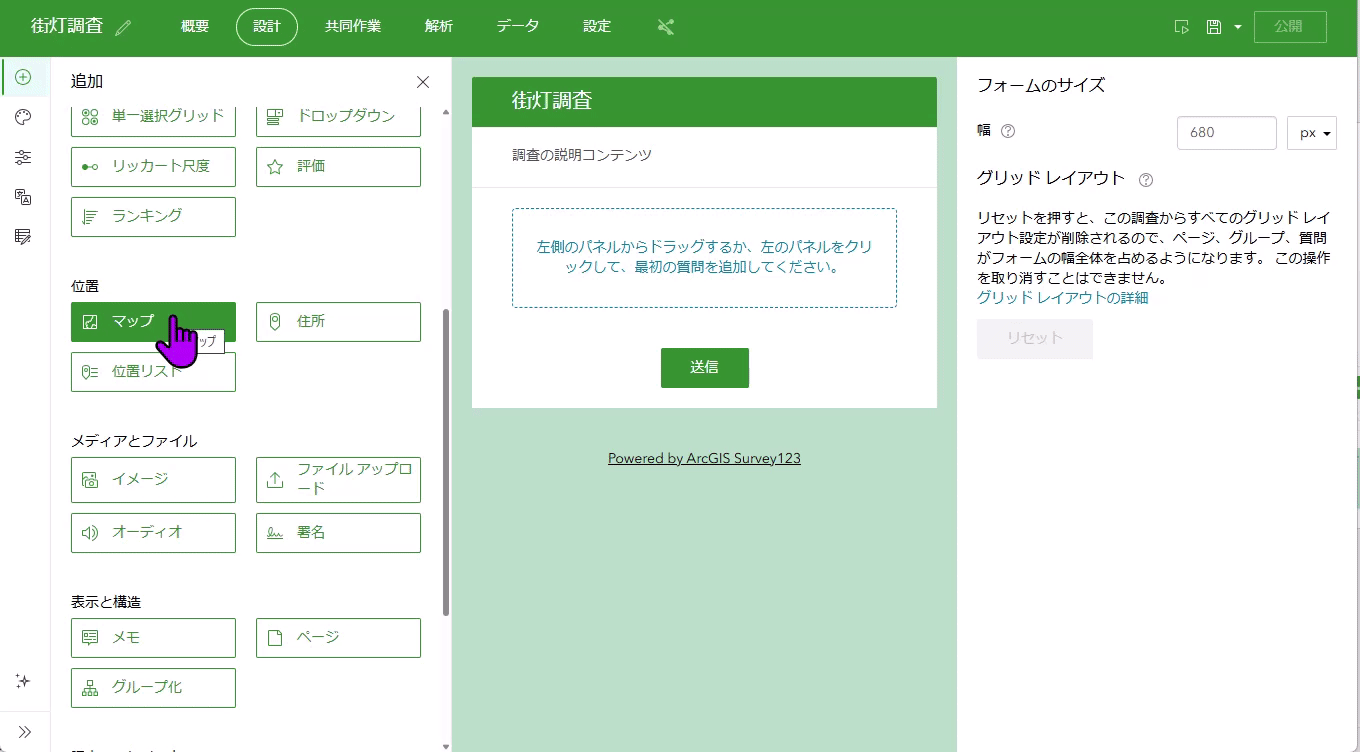
Task: Open the グリッド レイアウトの詳細 link
Action: click(x=1062, y=297)
